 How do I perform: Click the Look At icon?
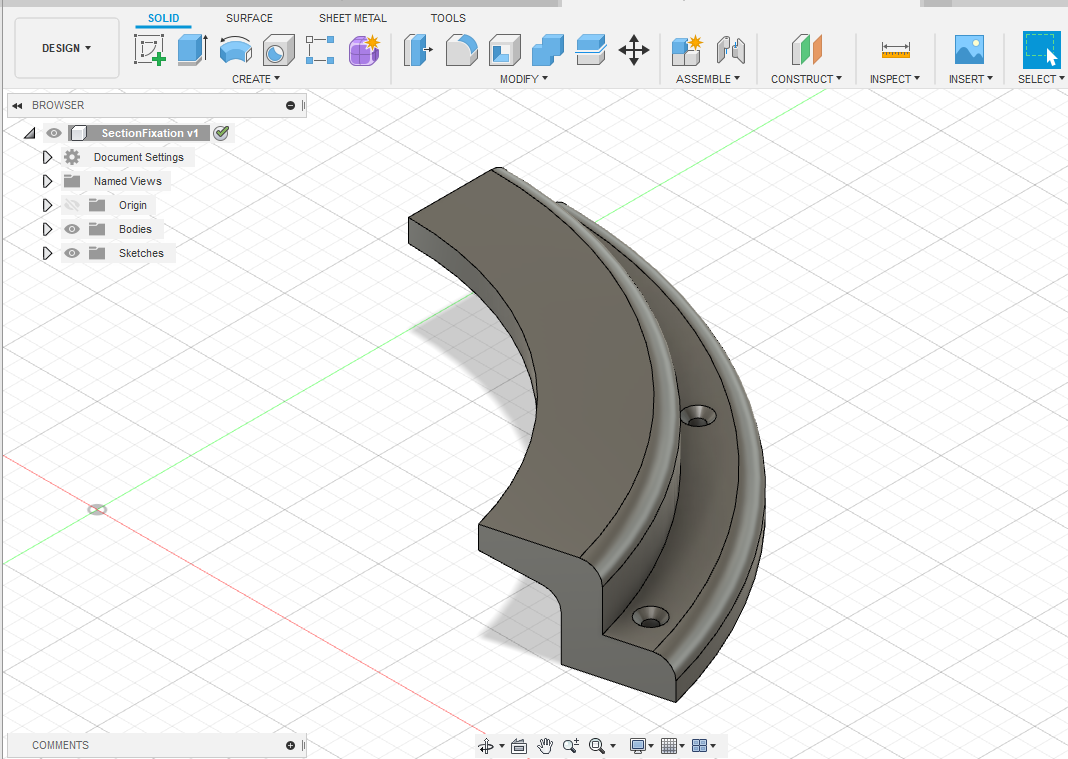pos(519,746)
